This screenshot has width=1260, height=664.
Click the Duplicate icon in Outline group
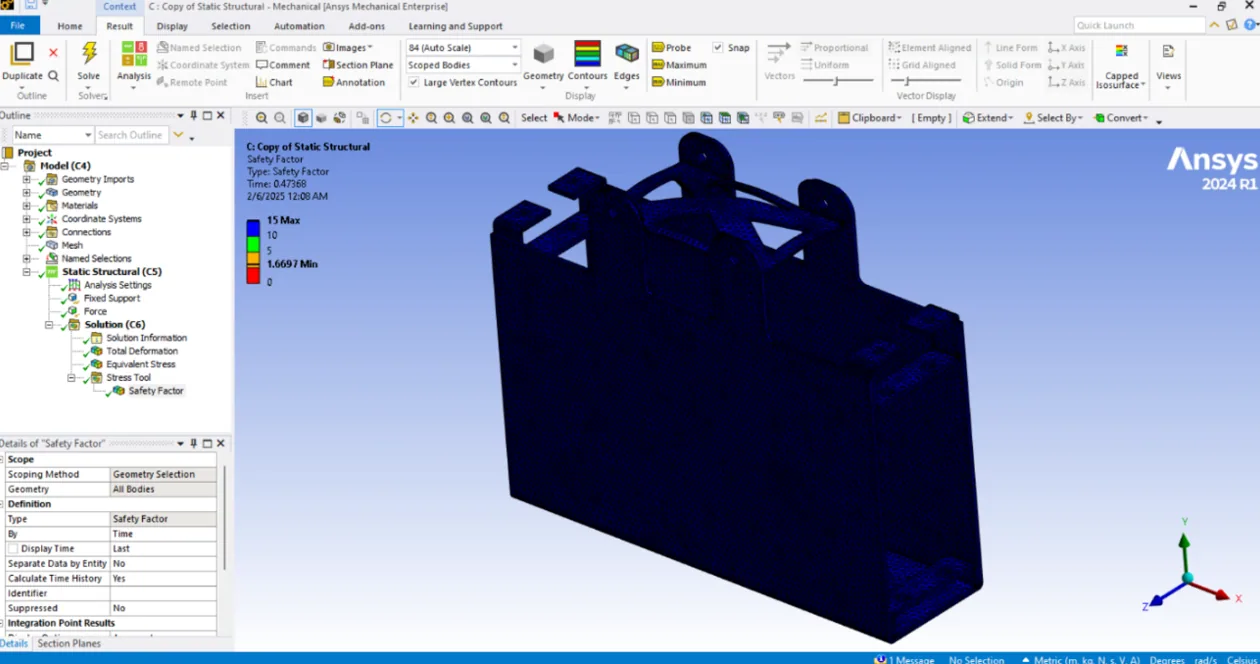click(x=22, y=54)
